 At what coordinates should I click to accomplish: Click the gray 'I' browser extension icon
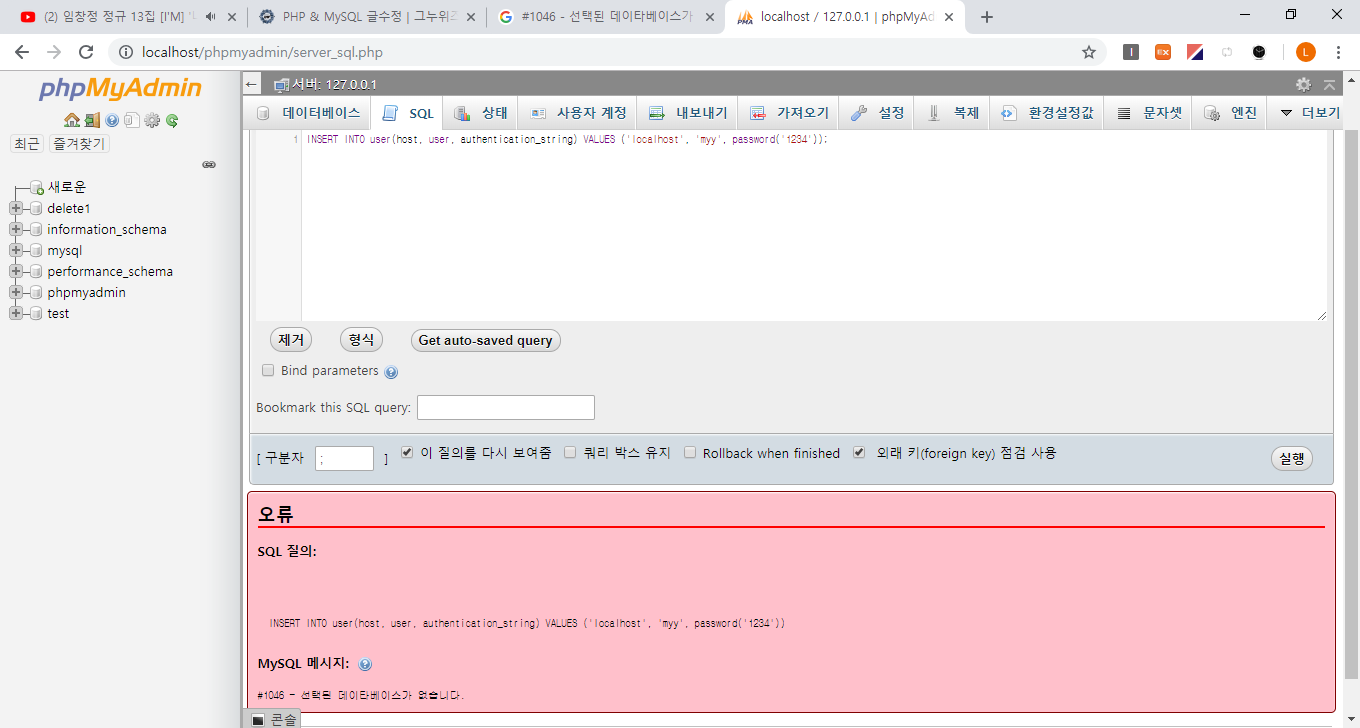[1131, 52]
